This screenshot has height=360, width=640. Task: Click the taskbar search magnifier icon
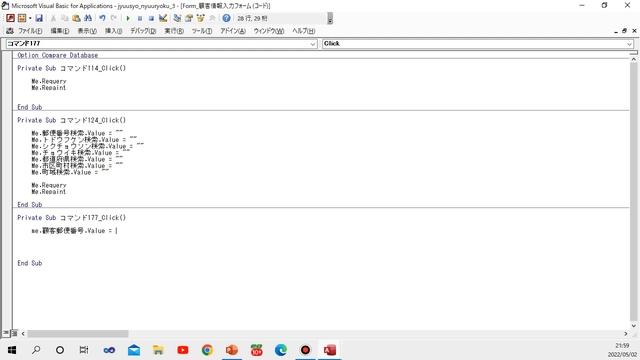[x=36, y=350]
